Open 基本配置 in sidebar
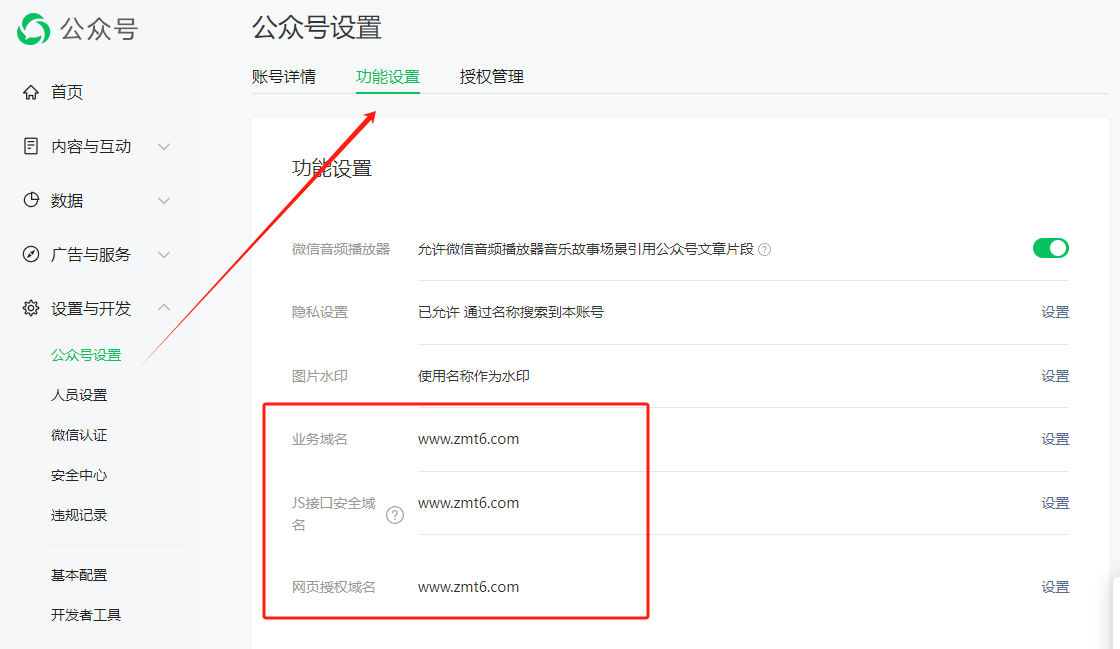Screen dimensions: 1120x649 79,575
